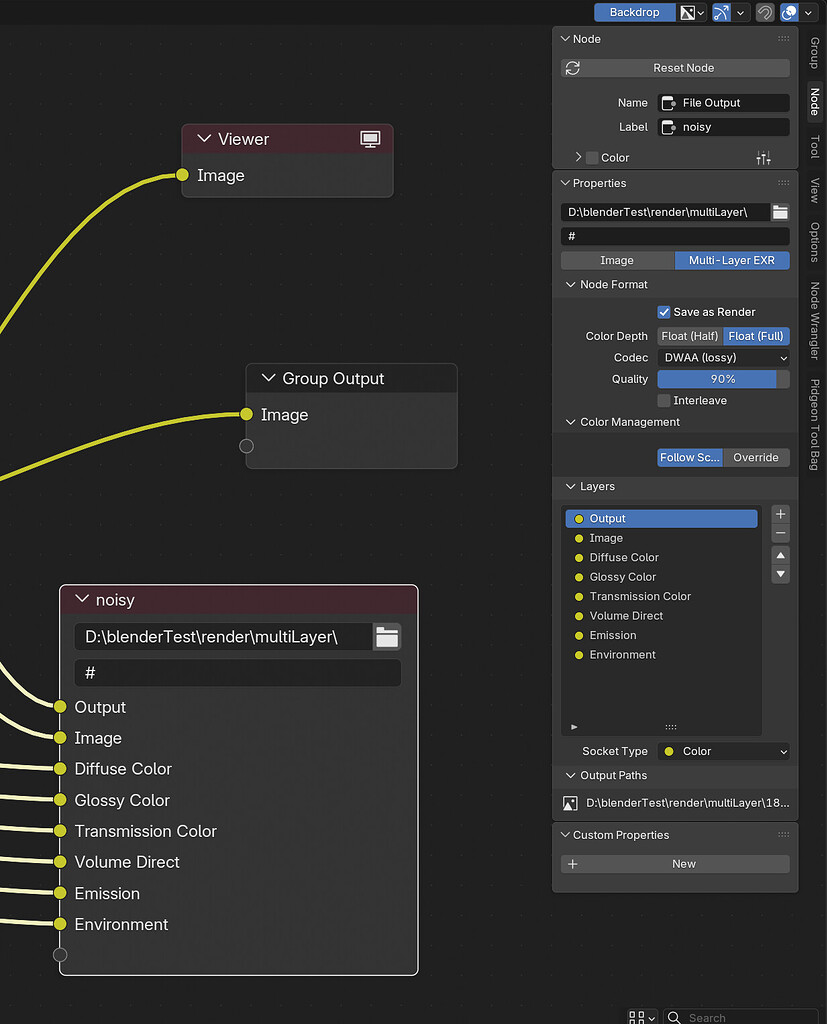This screenshot has height=1024, width=827.
Task: Enable the custom node Color checkbox
Action: tap(592, 157)
